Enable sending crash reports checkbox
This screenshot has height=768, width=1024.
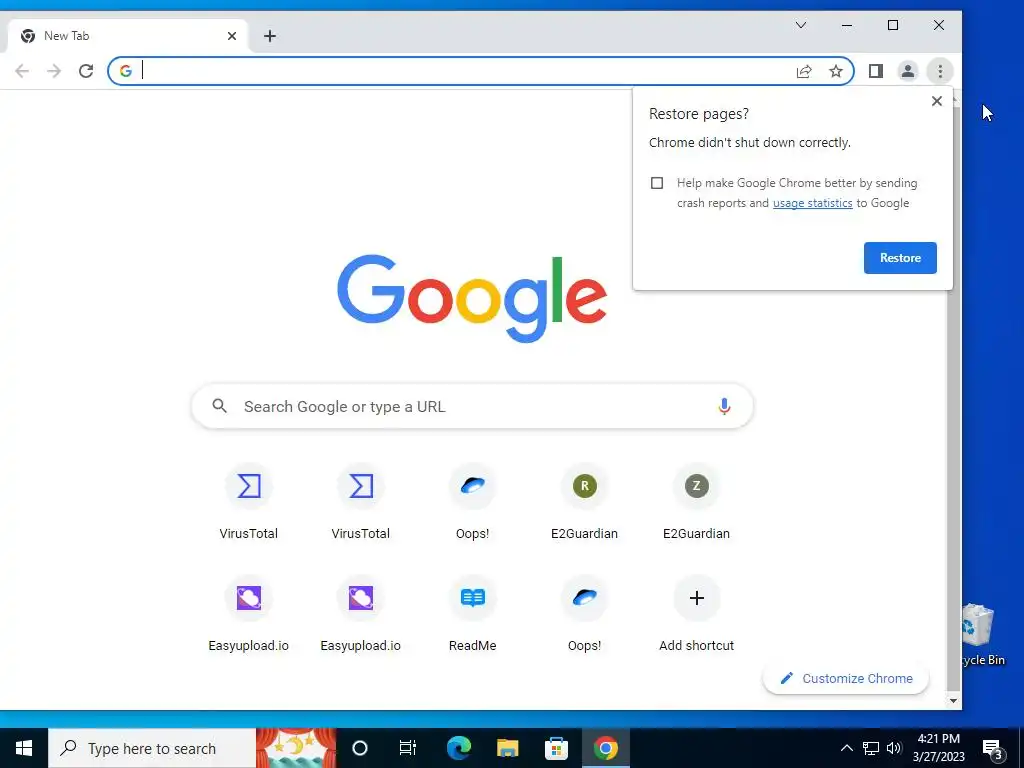click(x=657, y=183)
